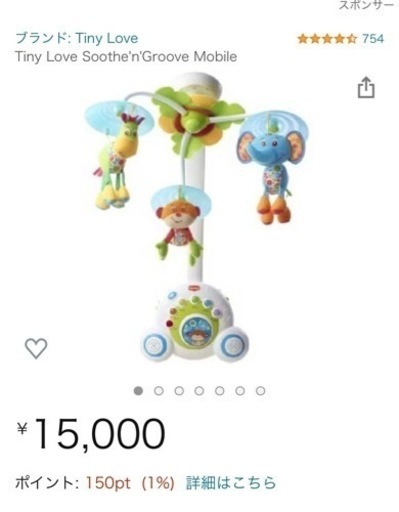Viewport: 399px width, 512px height.
Task: Open the 754 reviews count link
Action: [373, 39]
